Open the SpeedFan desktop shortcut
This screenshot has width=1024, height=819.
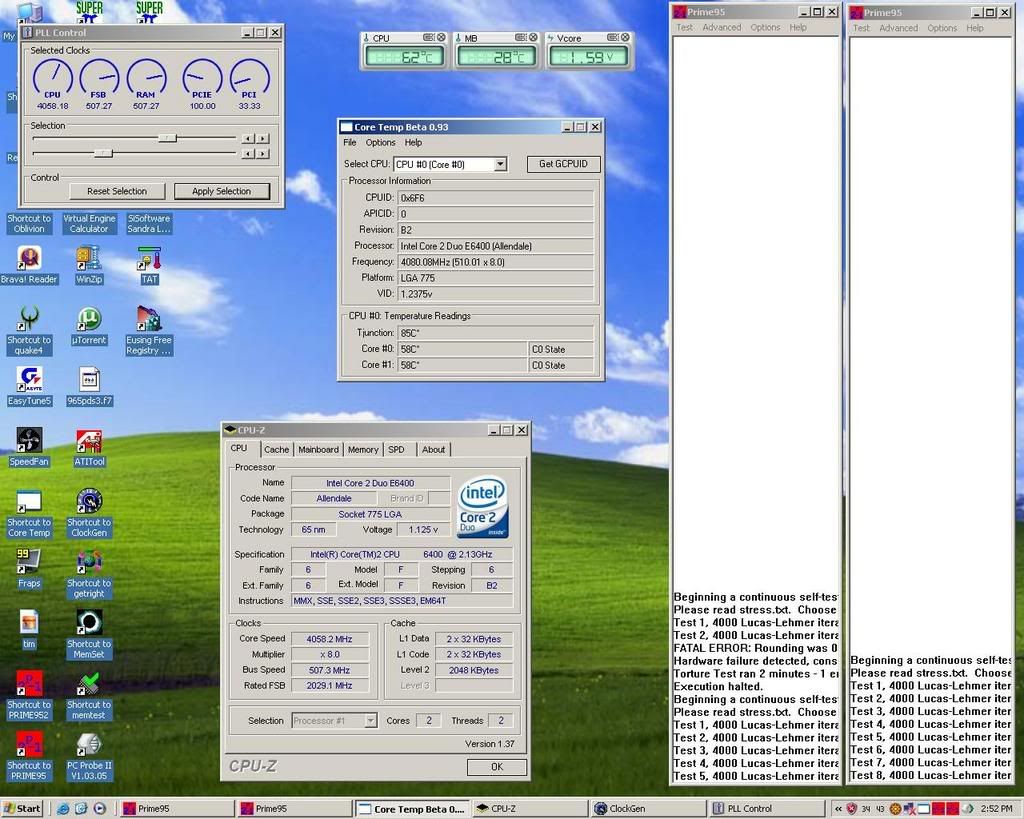[29, 441]
